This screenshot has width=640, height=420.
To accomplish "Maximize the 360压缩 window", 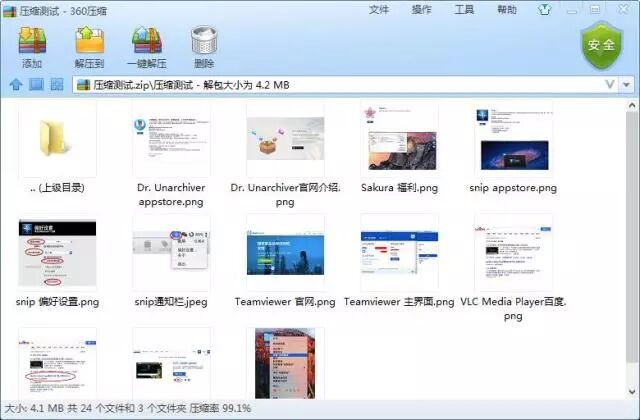I will (596, 10).
